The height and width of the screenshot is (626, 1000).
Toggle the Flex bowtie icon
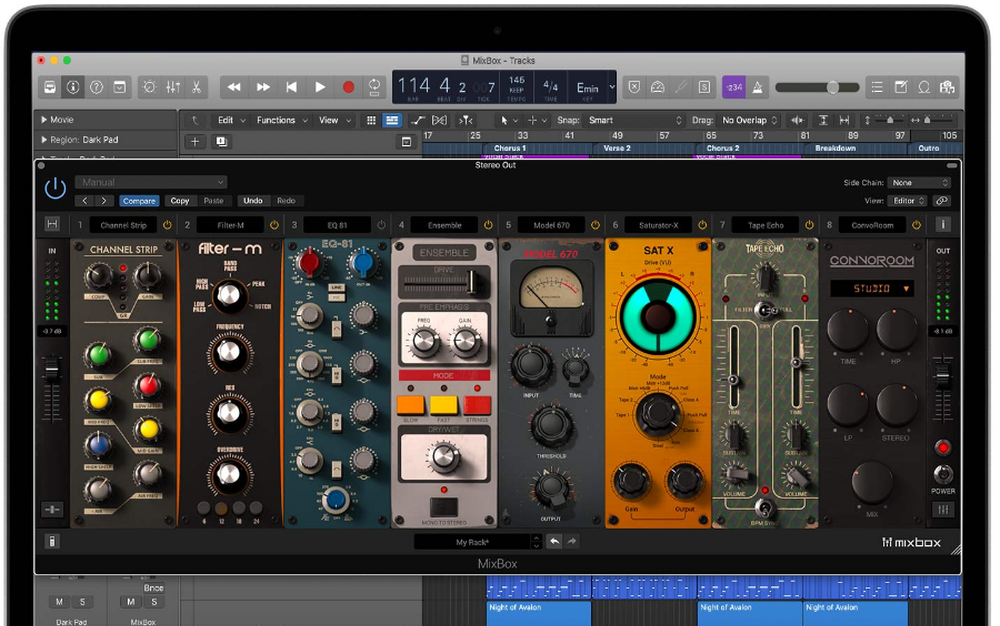[x=439, y=120]
